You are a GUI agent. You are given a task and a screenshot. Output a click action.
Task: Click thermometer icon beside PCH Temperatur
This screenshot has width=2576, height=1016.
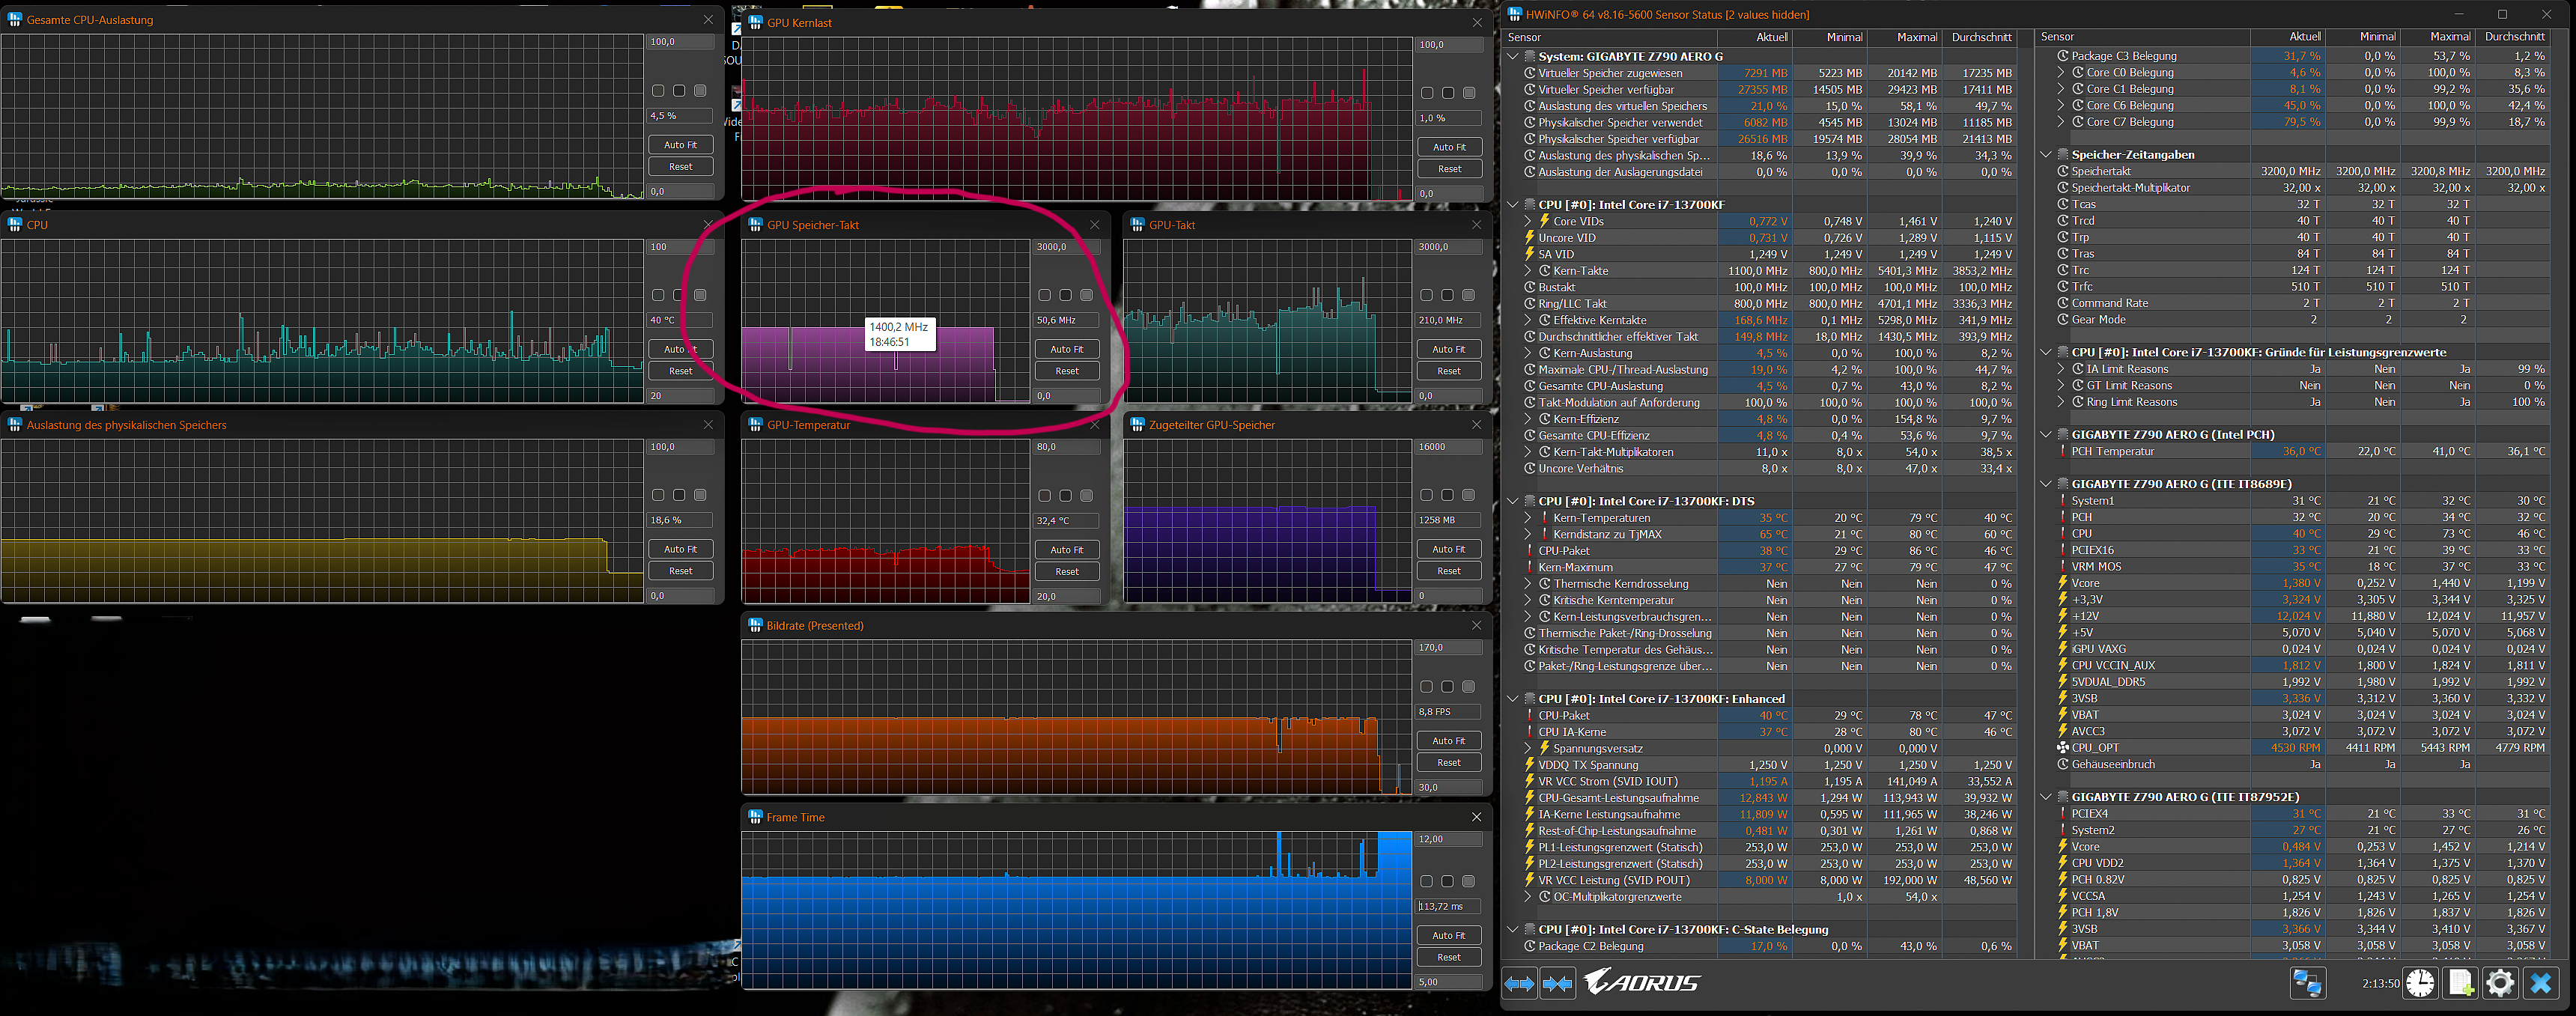tap(2062, 451)
